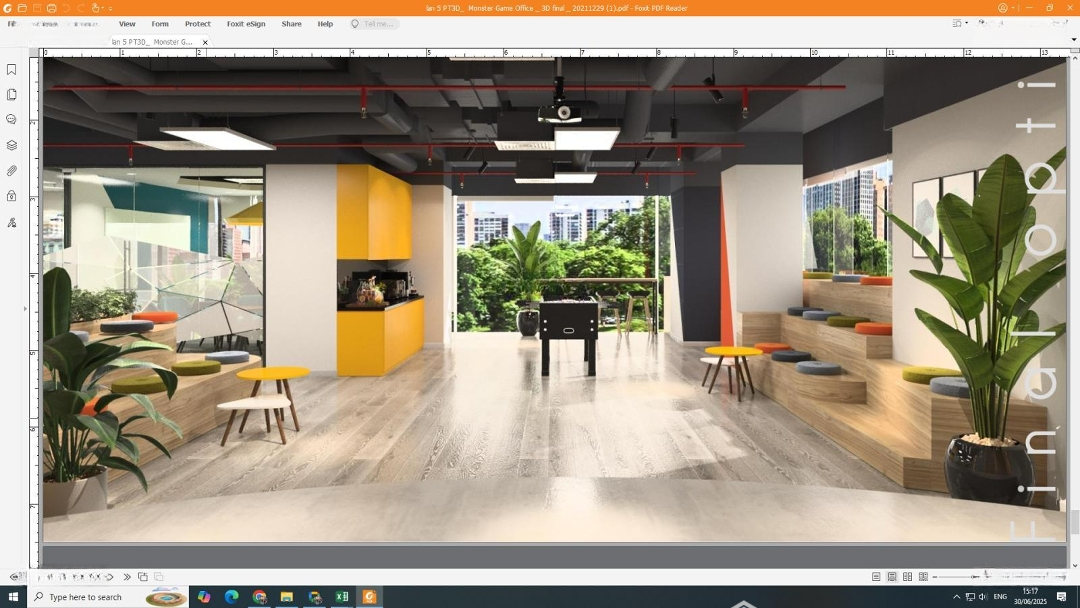
Task: Switch to single page view mode
Action: coord(876,577)
